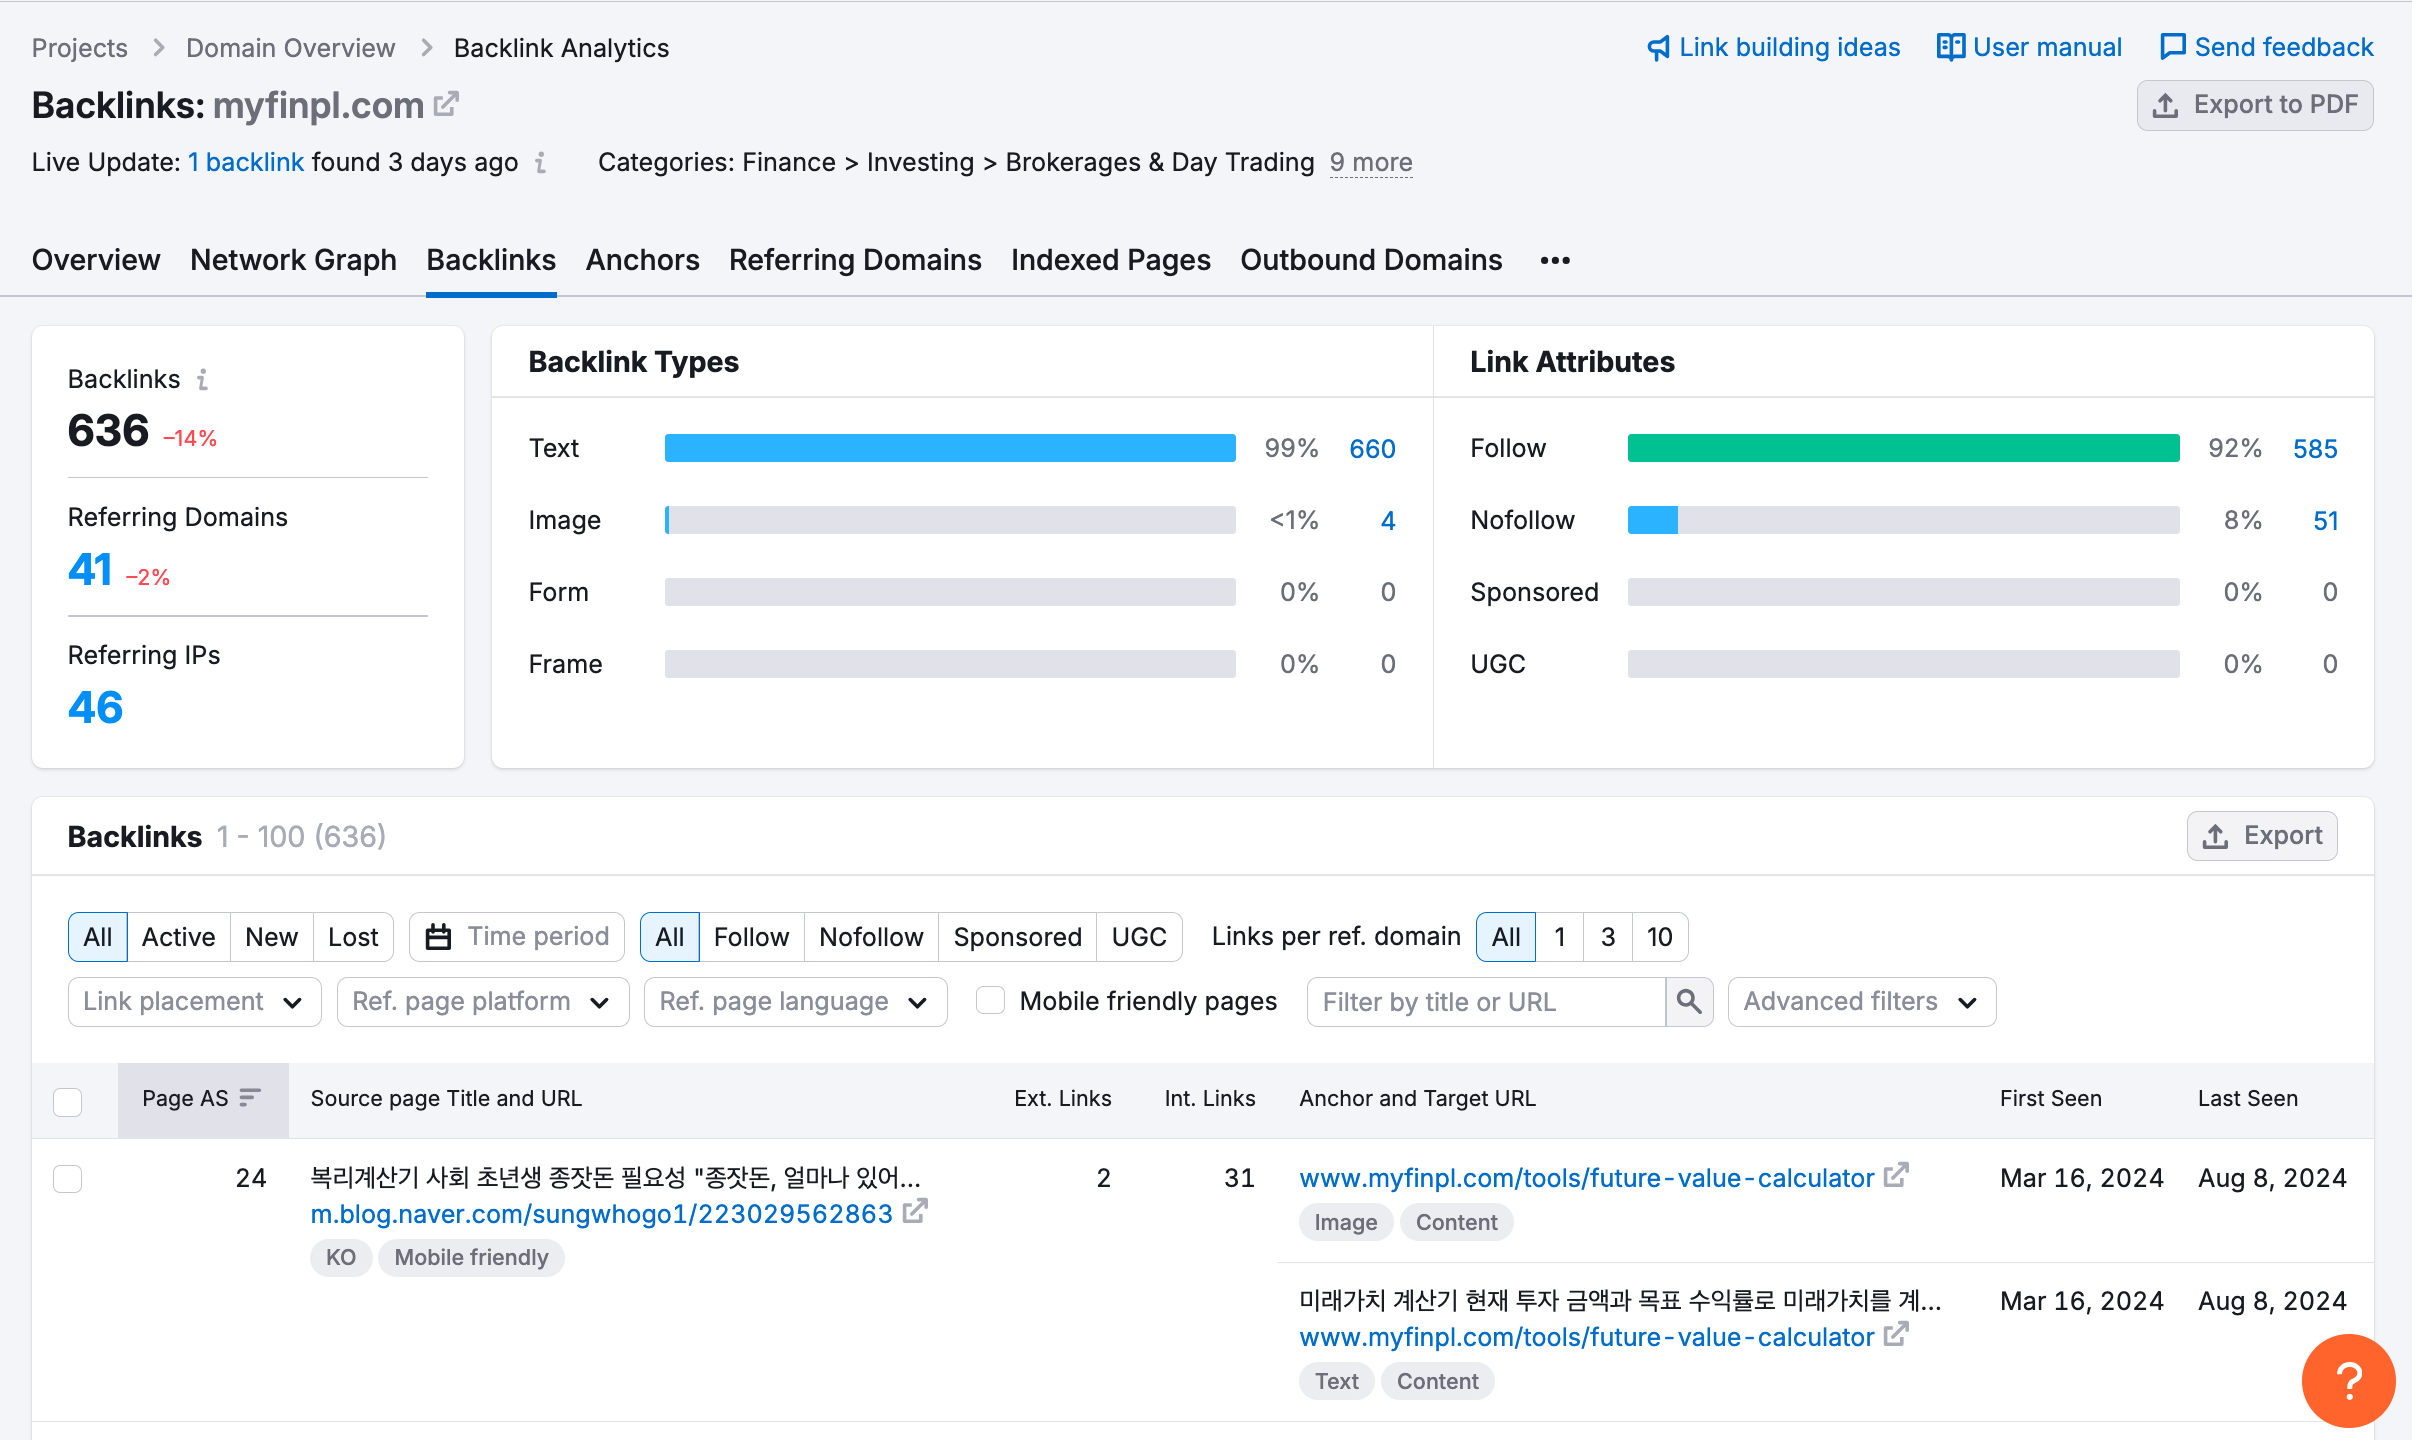Filter by Nofollow link attribute
Screen dimensions: 2412x1440
click(x=871, y=937)
